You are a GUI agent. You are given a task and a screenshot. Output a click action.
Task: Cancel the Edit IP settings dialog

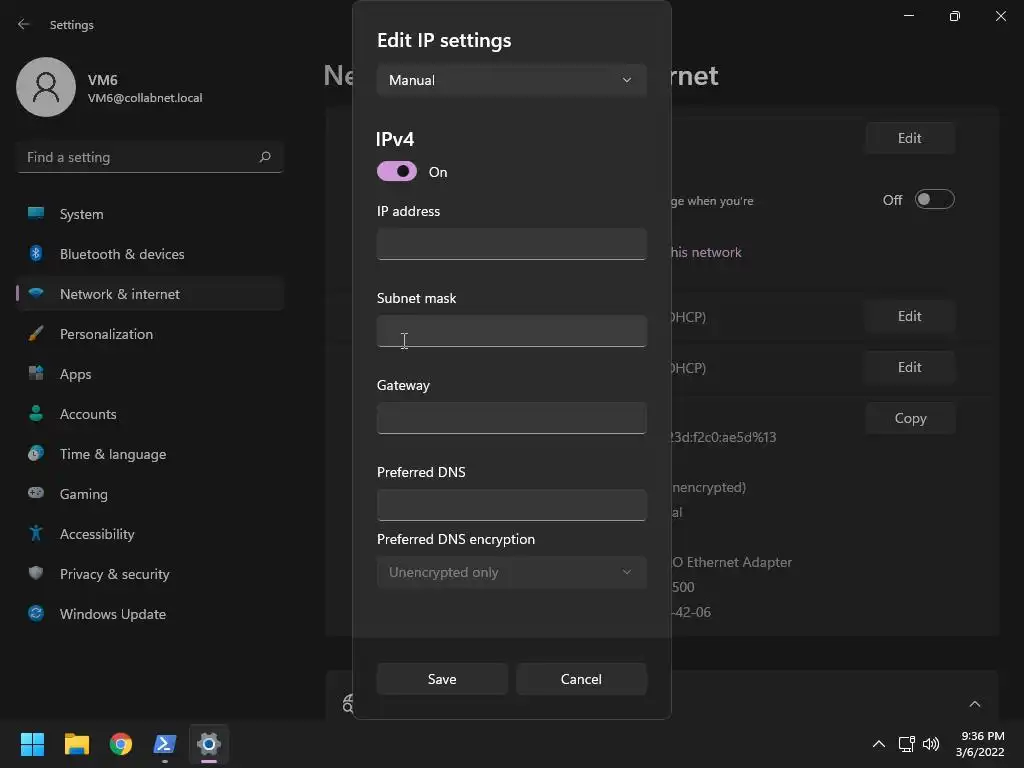coord(581,679)
